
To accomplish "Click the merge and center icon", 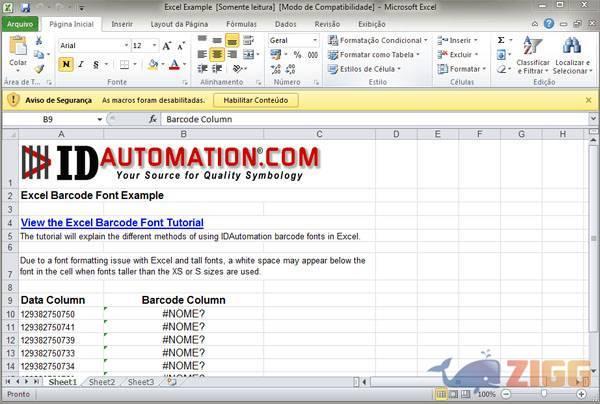I will pyautogui.click(x=248, y=55).
